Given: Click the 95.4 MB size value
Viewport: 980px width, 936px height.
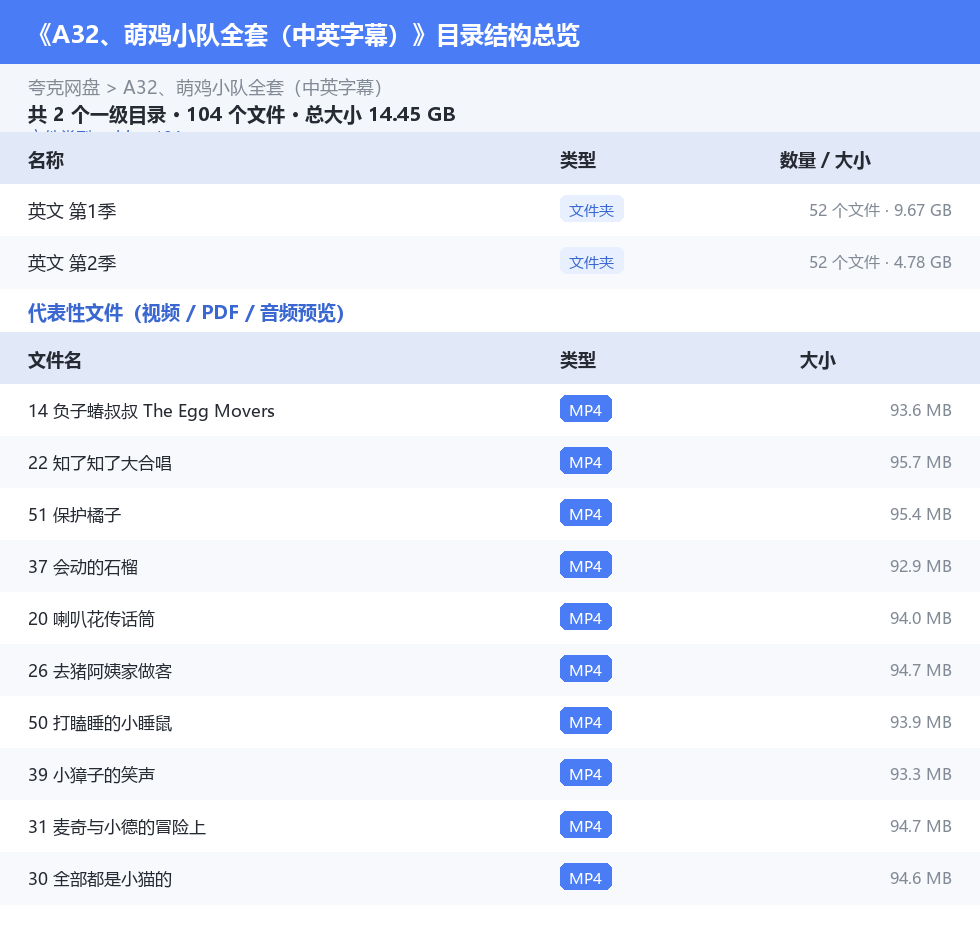Looking at the screenshot, I should click(921, 514).
